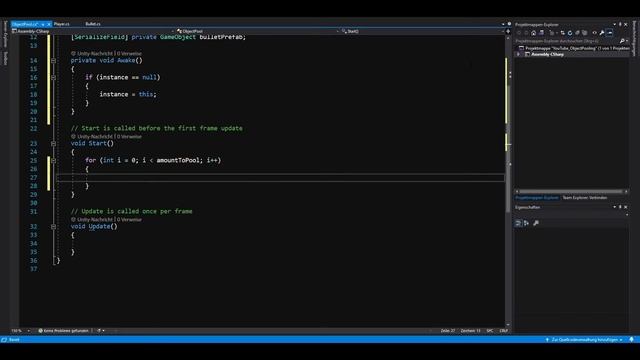Viewport: 640px width, 360px height.
Task: Click 'Zur Quellcodeverwaltung hinzufügen' in status bar
Action: click(584, 340)
